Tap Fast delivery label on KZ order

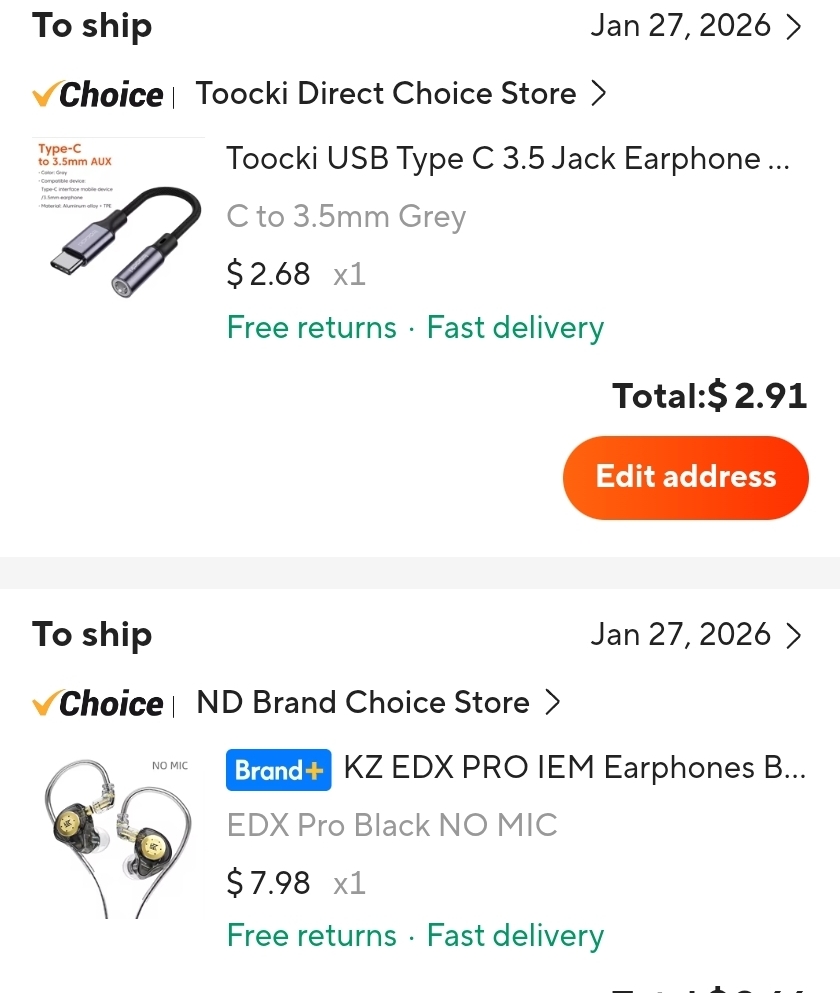(x=515, y=936)
